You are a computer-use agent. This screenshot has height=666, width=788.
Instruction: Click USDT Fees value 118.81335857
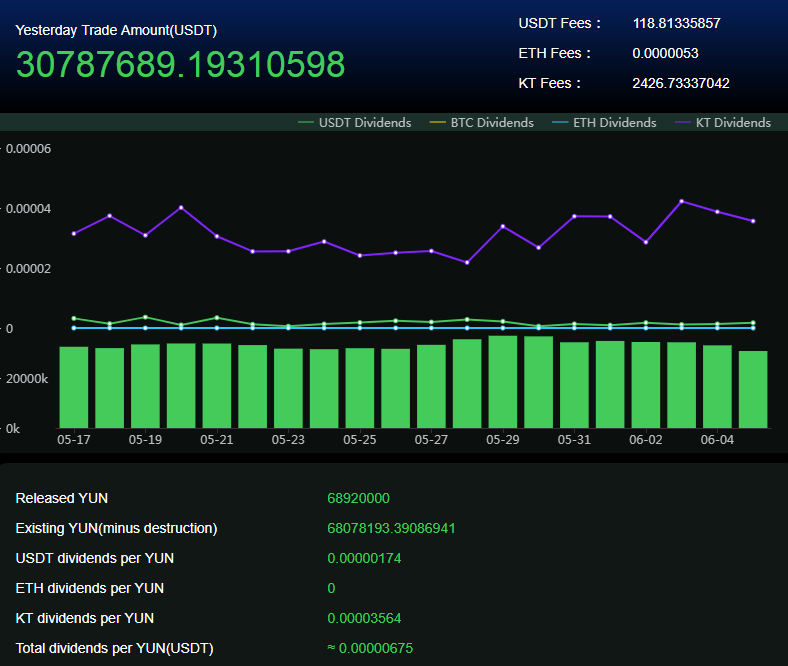[676, 23]
